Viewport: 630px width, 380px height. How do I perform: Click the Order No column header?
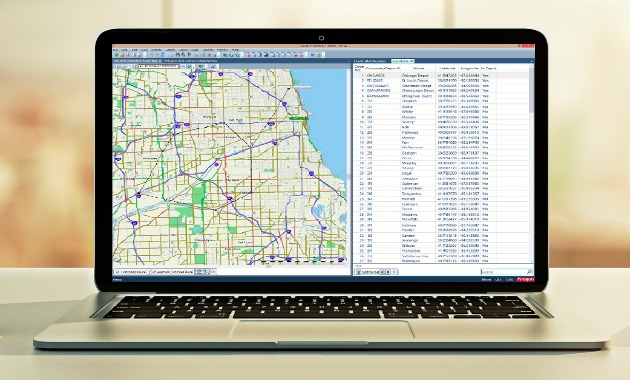(359, 68)
